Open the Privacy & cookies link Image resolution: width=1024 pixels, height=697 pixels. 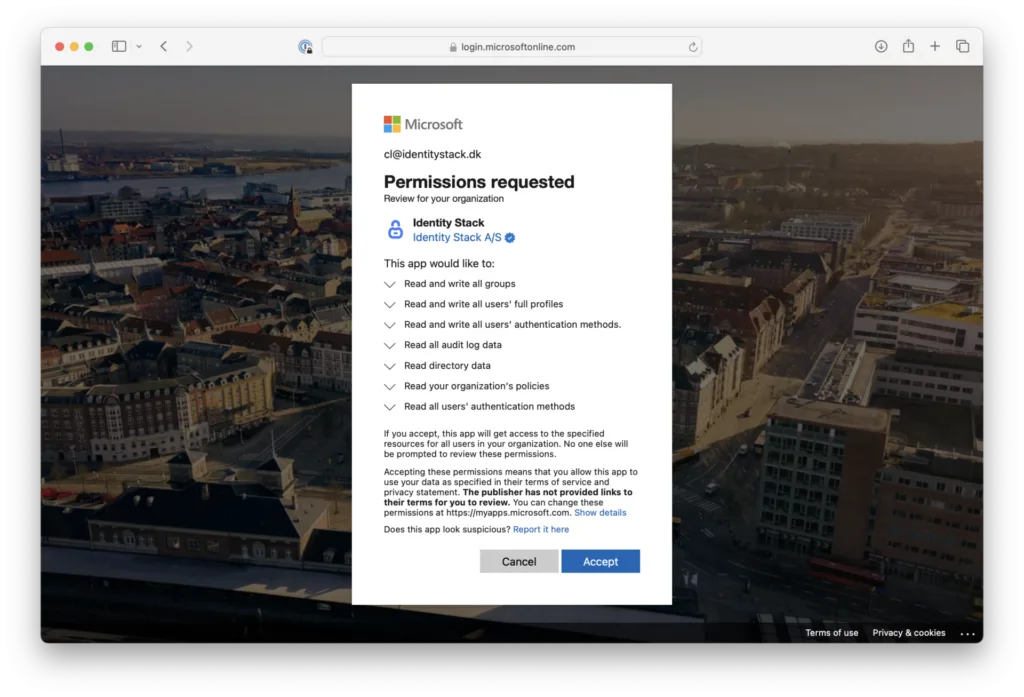(x=908, y=632)
